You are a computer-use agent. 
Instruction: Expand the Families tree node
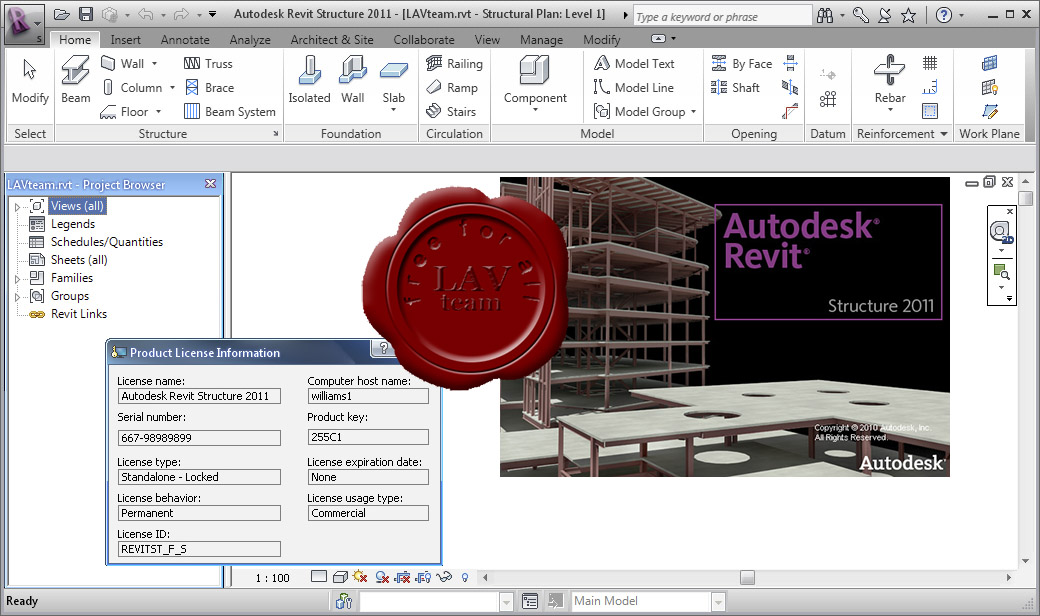pyautogui.click(x=17, y=279)
